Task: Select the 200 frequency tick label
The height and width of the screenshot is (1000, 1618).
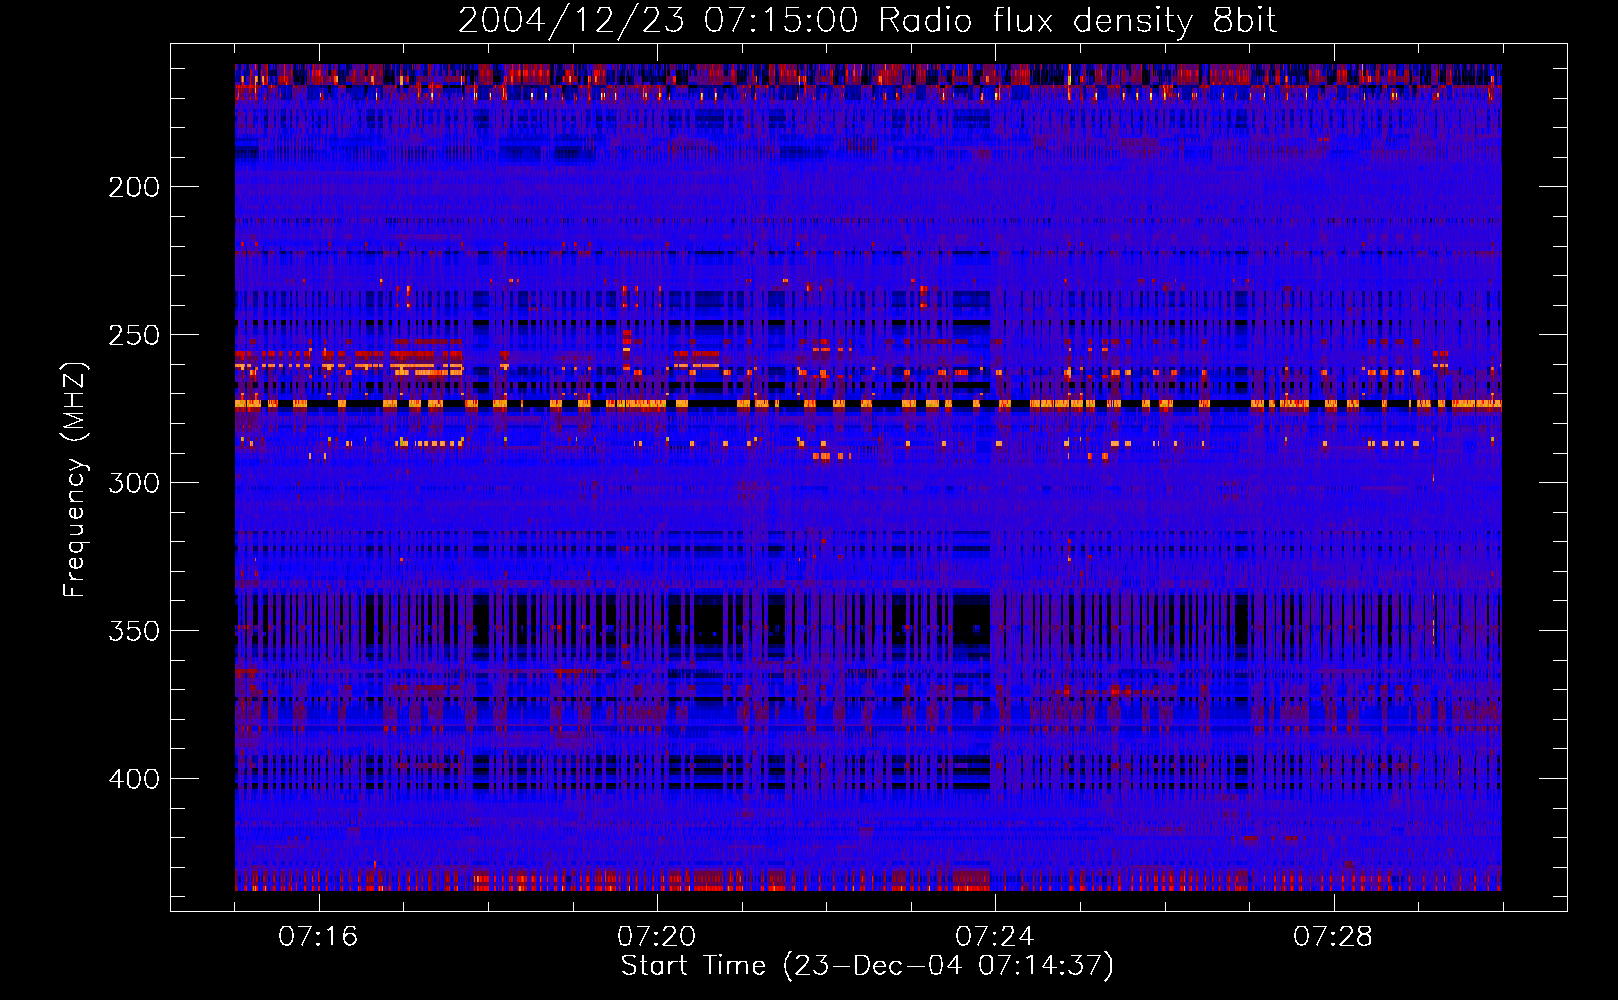Action: 134,187
